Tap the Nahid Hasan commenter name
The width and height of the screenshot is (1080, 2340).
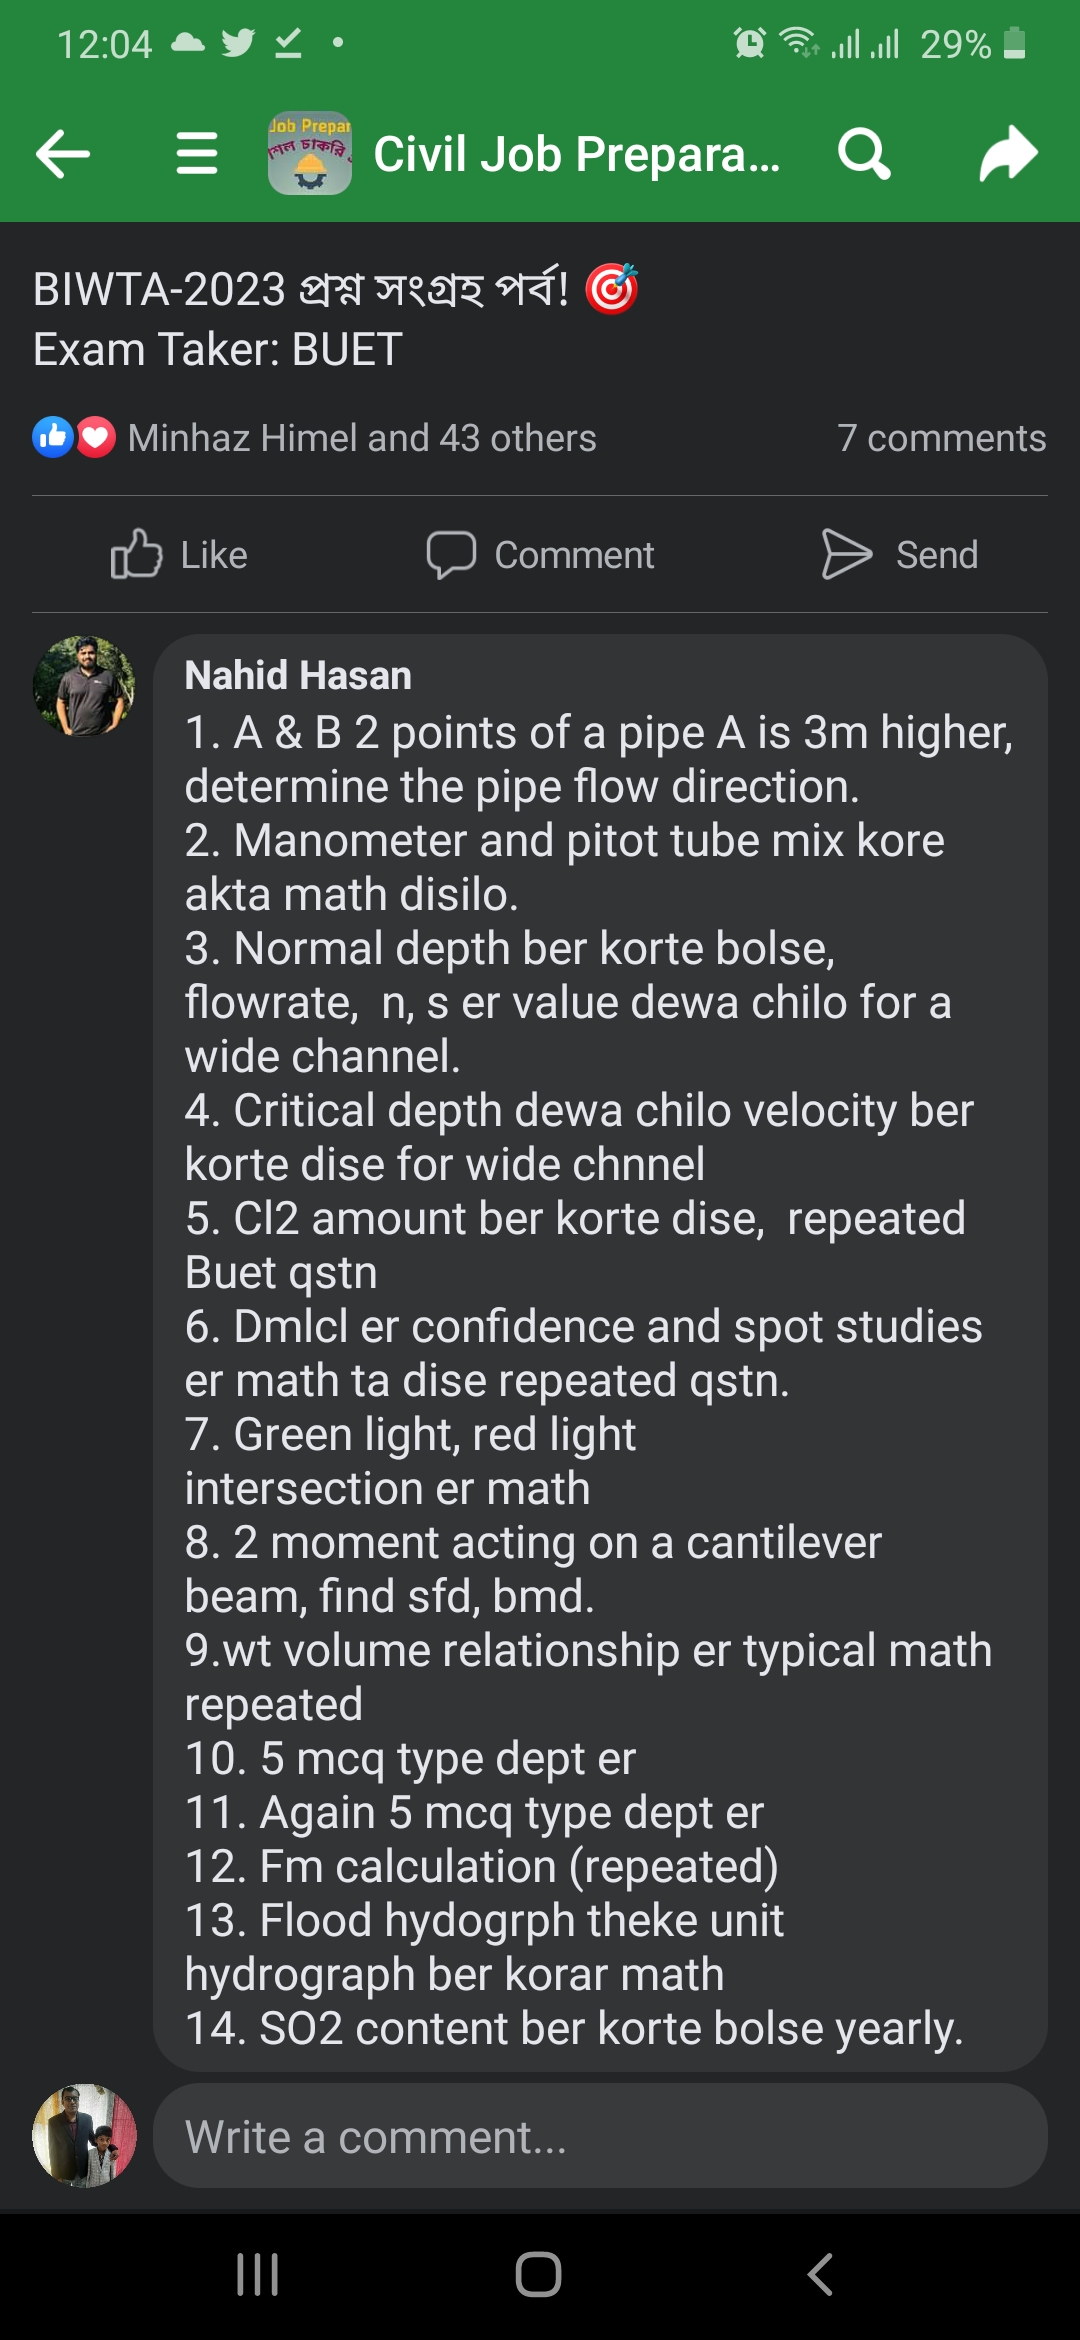[x=298, y=676]
